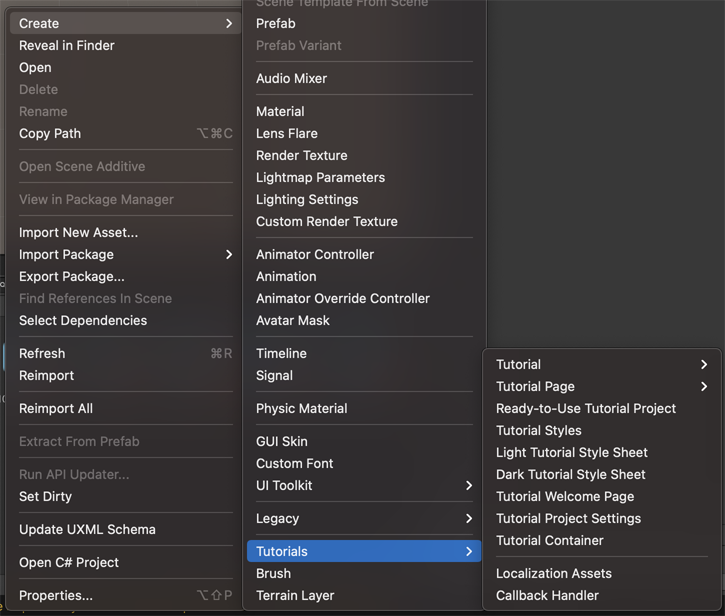Expand the Legacy submenu

click(x=363, y=519)
